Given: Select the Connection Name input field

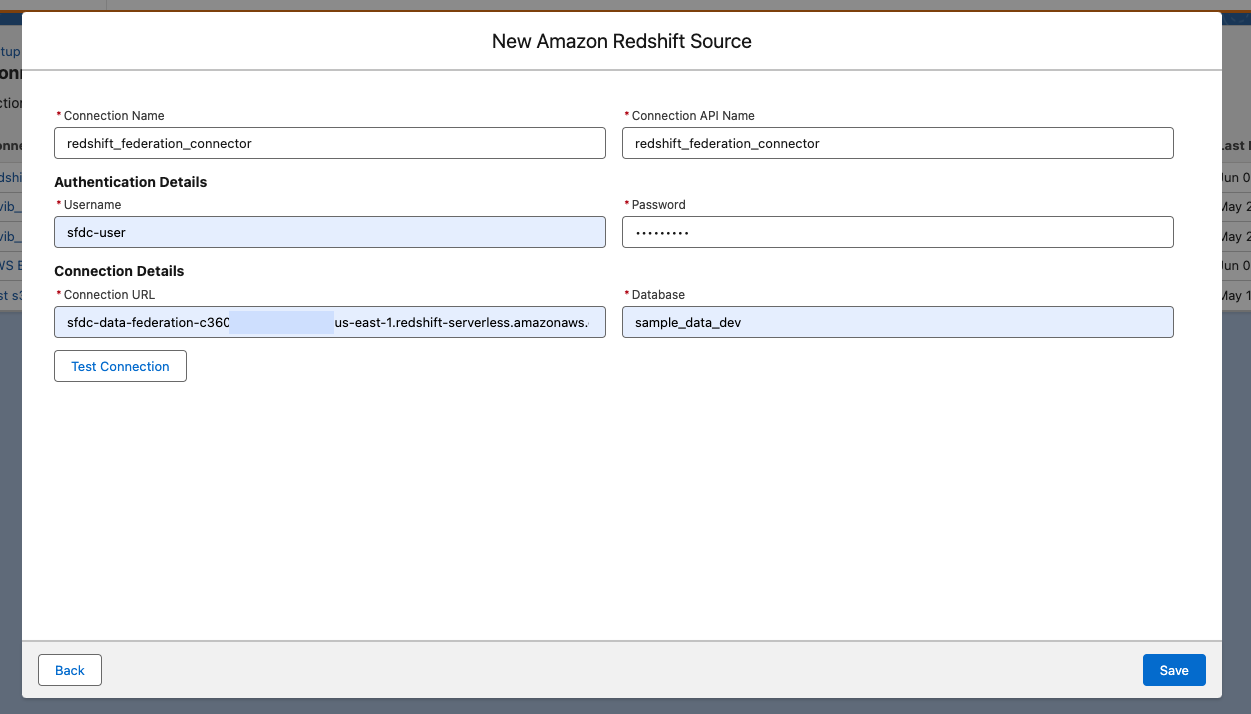Looking at the screenshot, I should 330,143.
